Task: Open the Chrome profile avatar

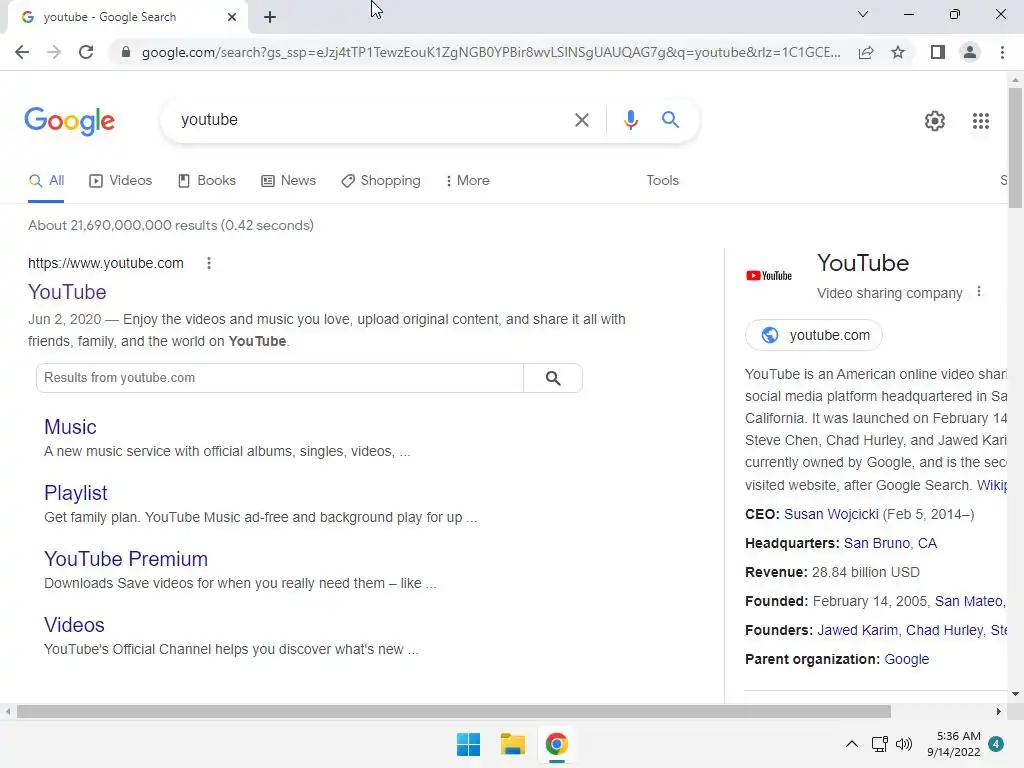Action: pos(970,52)
